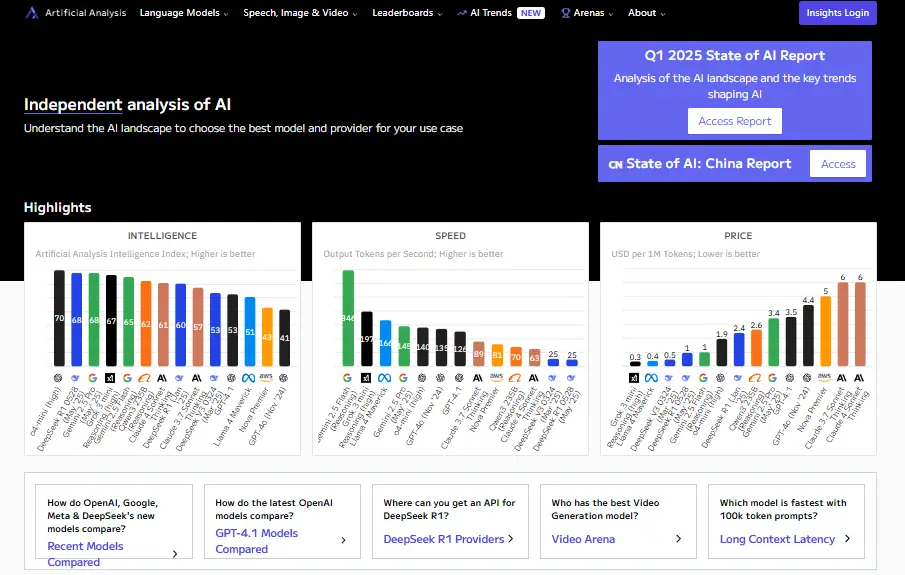
Task: Click the Alibaba logo in the Price chart
Action: (755, 378)
